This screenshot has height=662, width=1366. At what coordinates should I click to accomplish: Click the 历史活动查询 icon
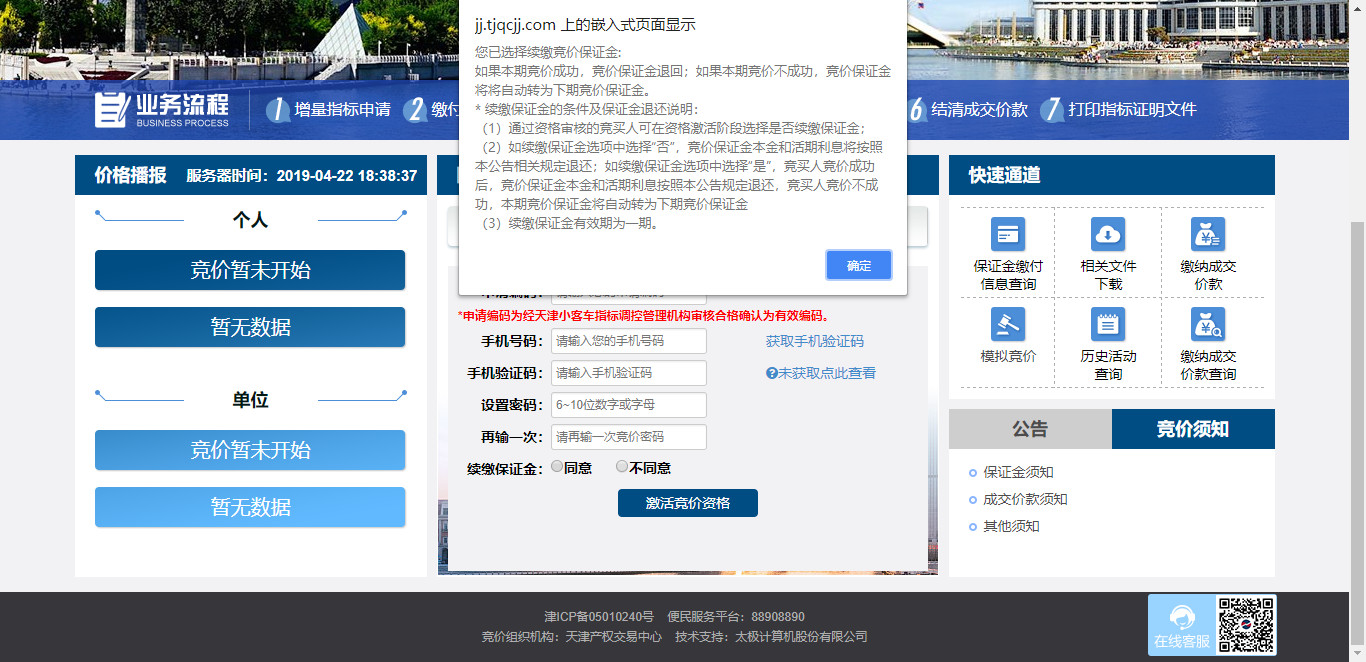pyautogui.click(x=1107, y=325)
